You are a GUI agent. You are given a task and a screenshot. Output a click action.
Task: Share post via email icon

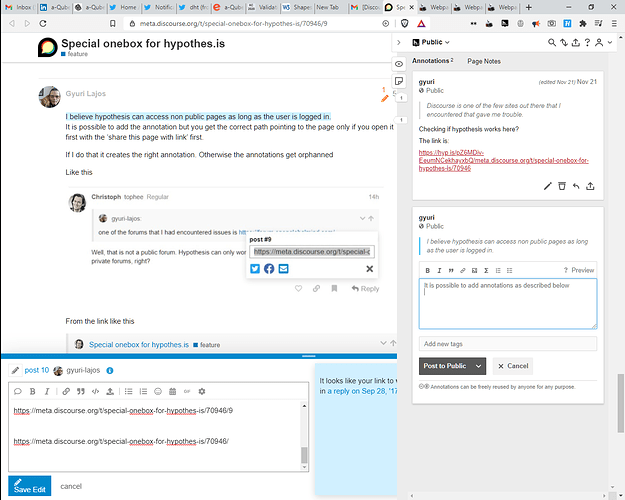pyautogui.click(x=283, y=269)
